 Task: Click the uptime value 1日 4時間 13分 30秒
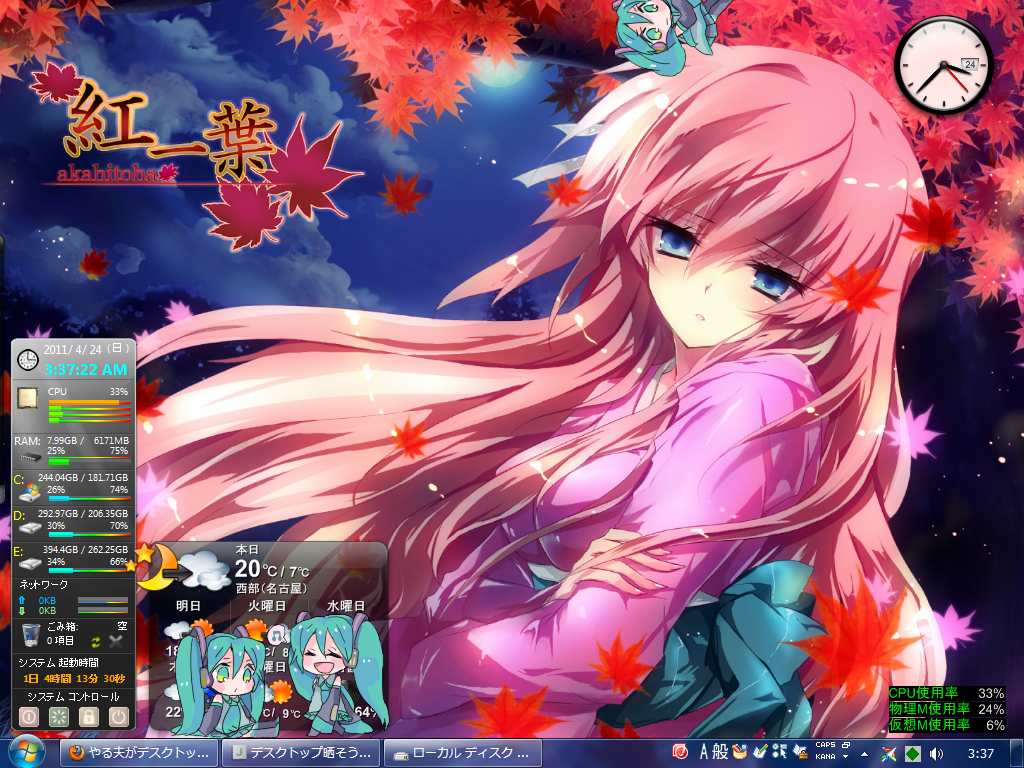point(74,679)
